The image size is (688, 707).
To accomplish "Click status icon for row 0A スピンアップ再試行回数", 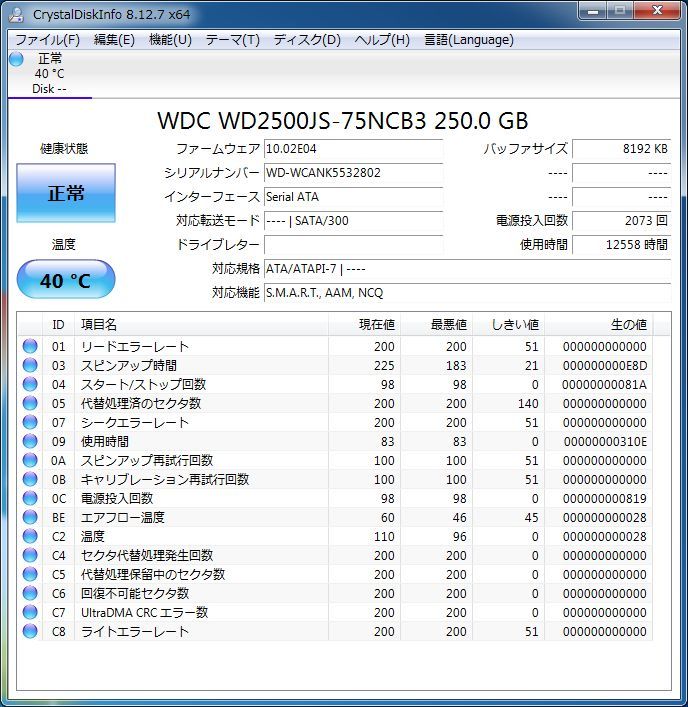I will (x=30, y=460).
